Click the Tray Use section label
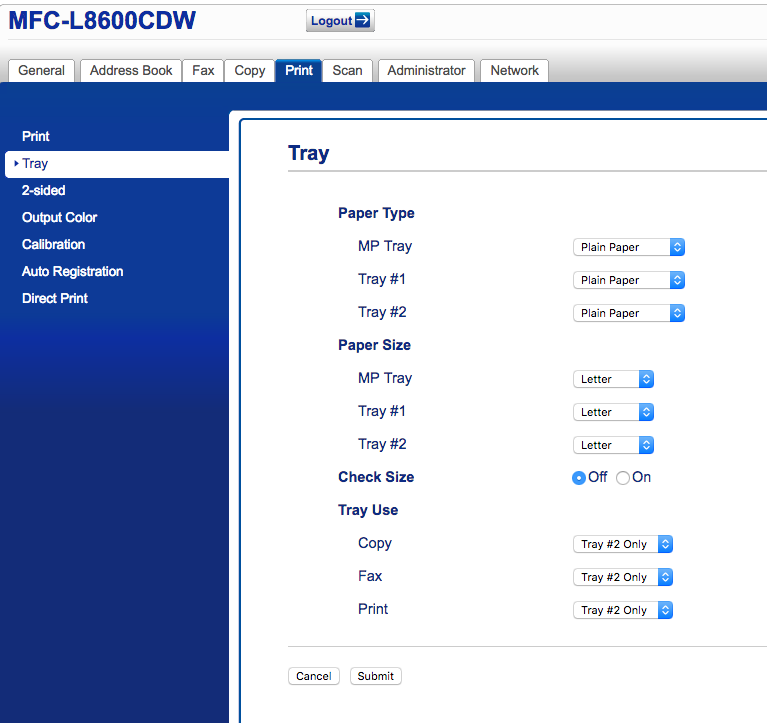 click(368, 510)
